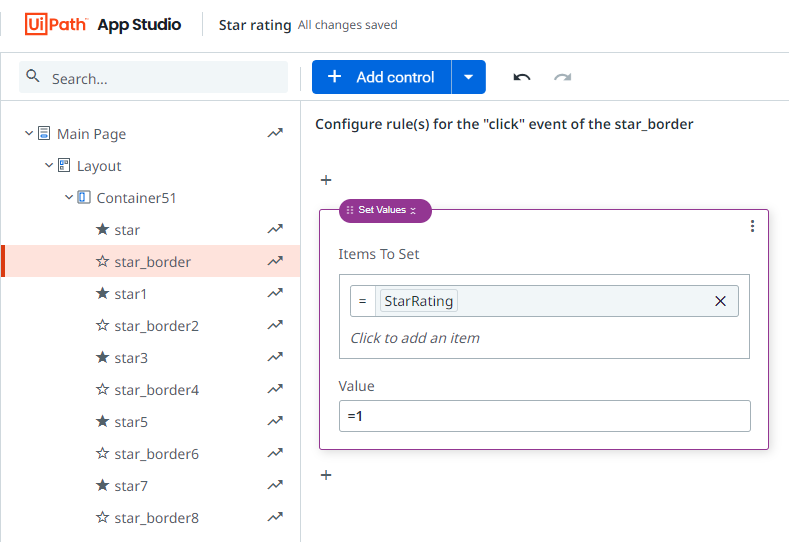789x542 pixels.
Task: Select star_border4 in the tree
Action: 156,390
